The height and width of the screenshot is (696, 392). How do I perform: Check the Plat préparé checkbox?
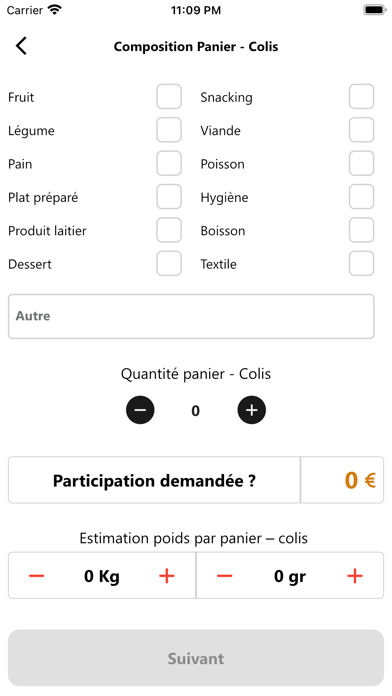tap(169, 197)
